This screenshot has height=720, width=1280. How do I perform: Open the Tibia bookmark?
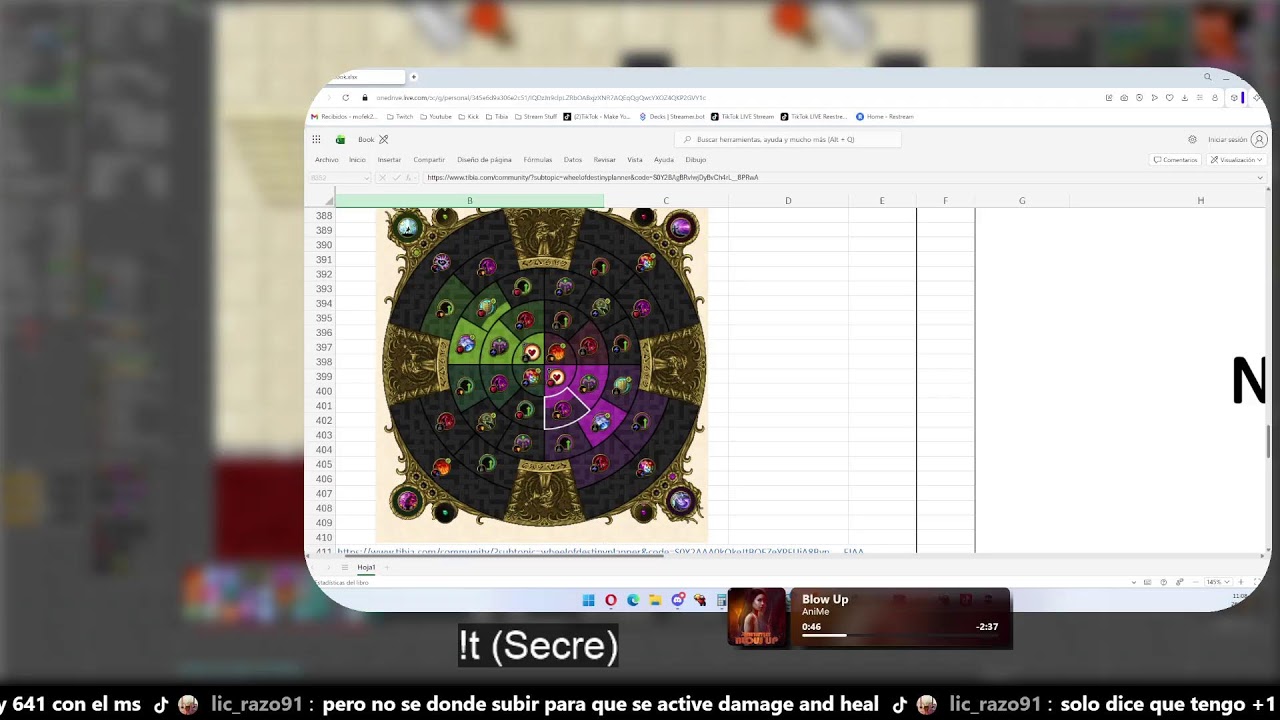496,117
